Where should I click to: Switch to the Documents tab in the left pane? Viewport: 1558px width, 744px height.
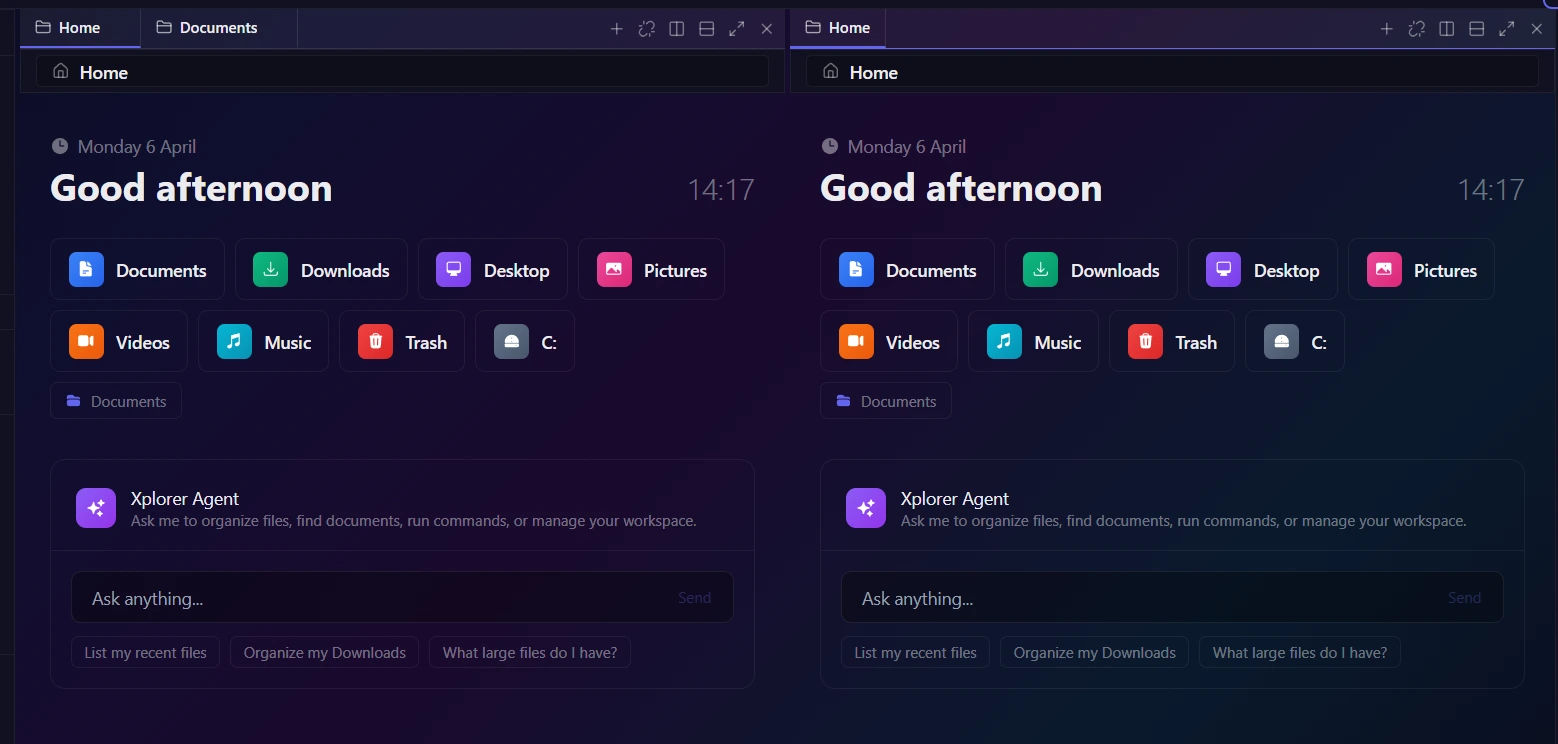pos(219,28)
